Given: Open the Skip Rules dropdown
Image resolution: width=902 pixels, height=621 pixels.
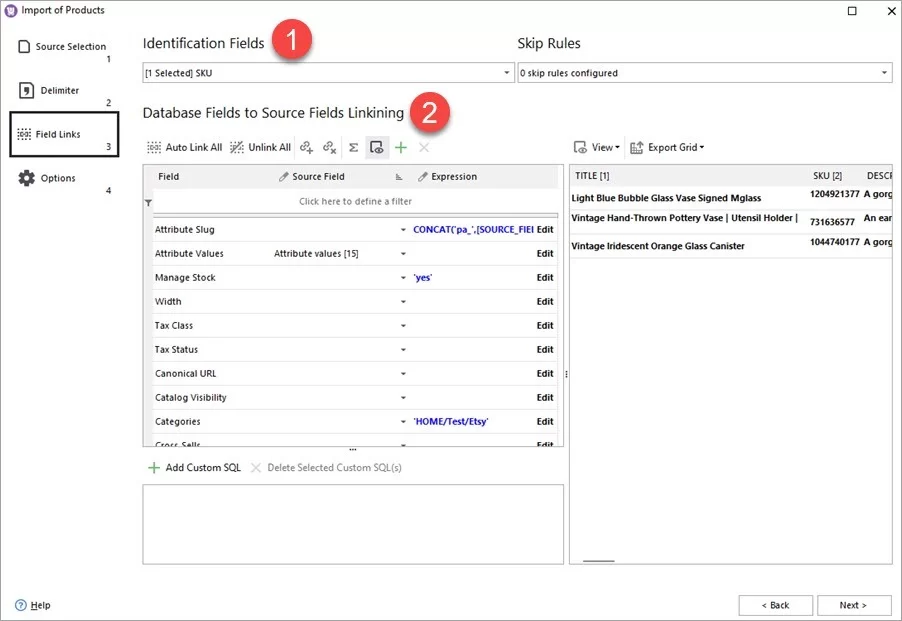Looking at the screenshot, I should point(882,71).
